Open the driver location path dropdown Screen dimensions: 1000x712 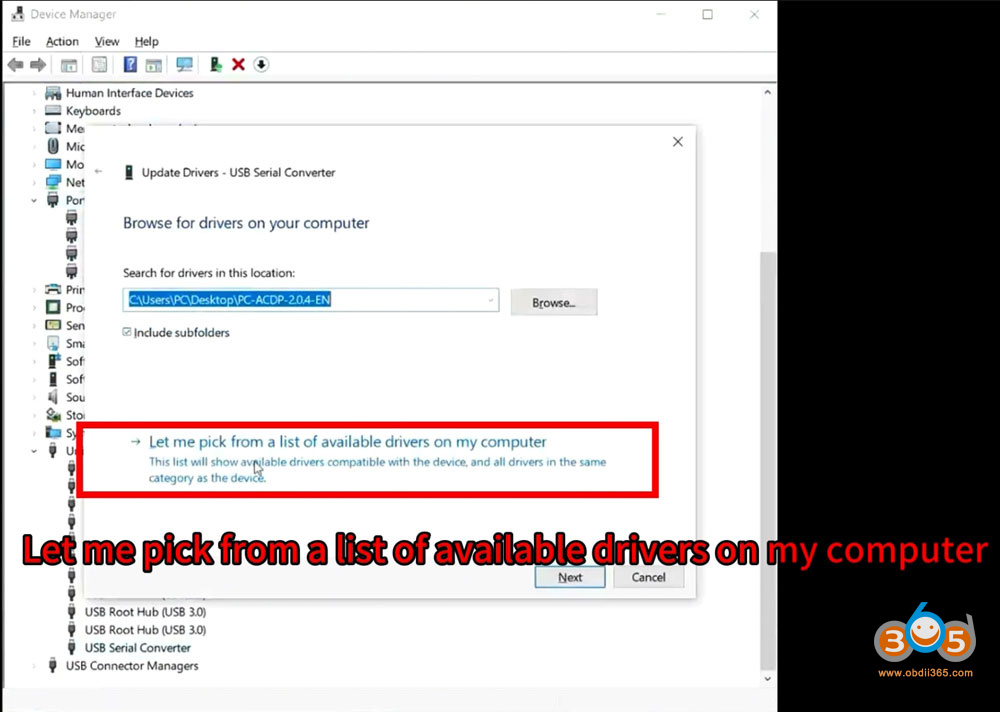coord(490,300)
